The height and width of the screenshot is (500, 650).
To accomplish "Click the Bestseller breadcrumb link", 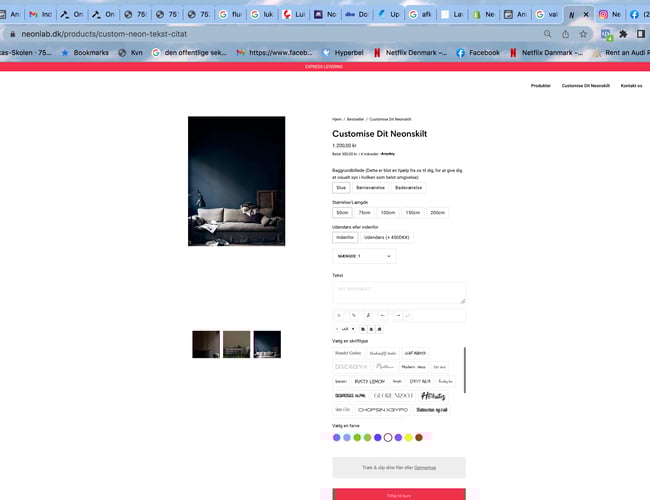I will pyautogui.click(x=355, y=119).
